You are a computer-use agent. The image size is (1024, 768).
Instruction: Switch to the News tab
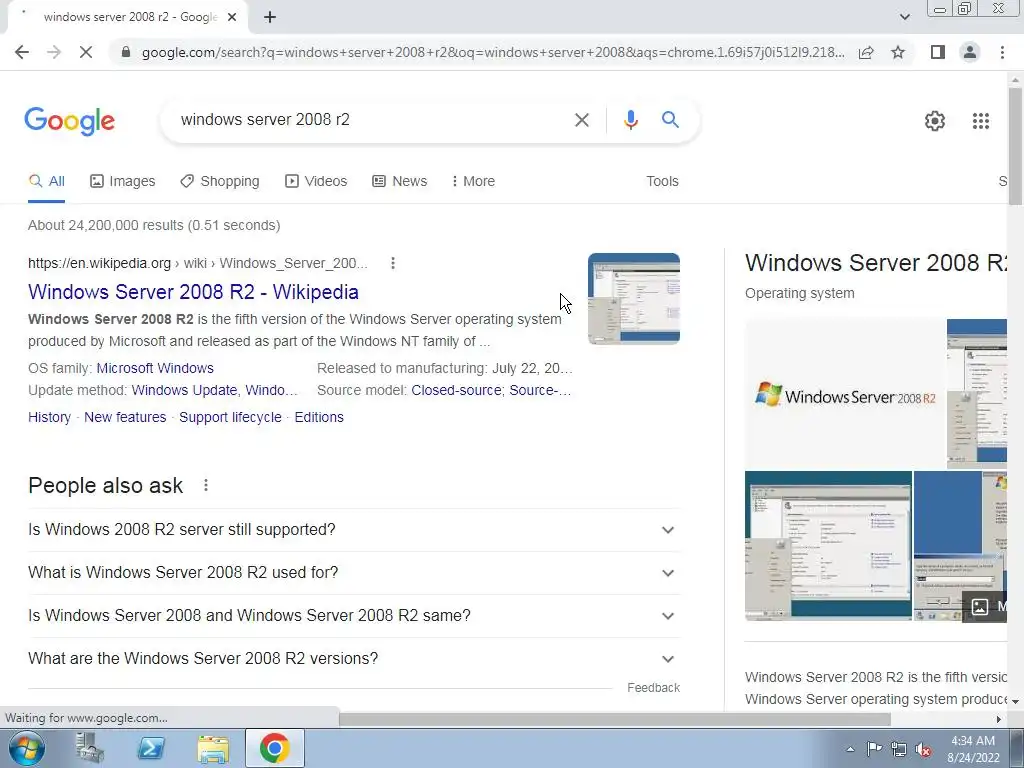tap(400, 182)
